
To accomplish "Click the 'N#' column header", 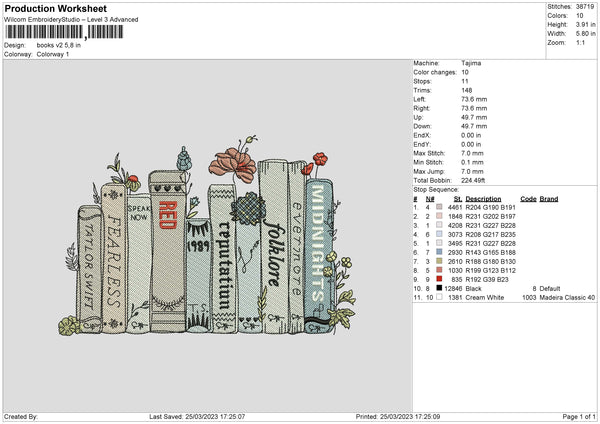I will pyautogui.click(x=430, y=199).
